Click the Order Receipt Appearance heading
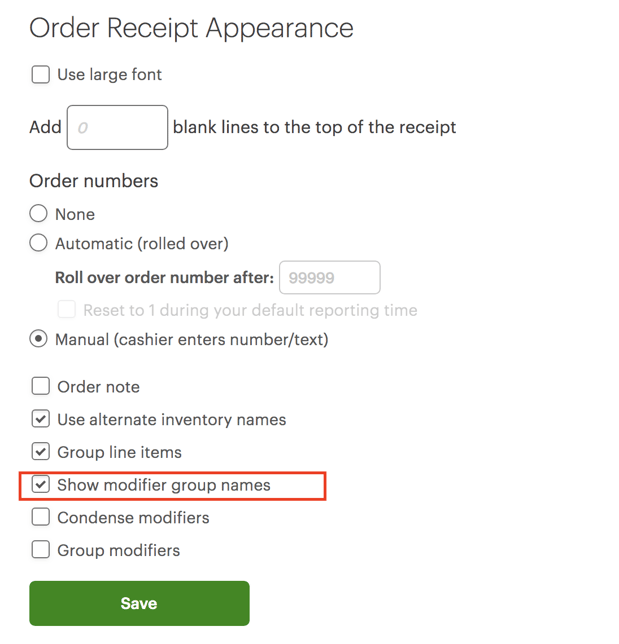619x644 pixels. coord(191,28)
